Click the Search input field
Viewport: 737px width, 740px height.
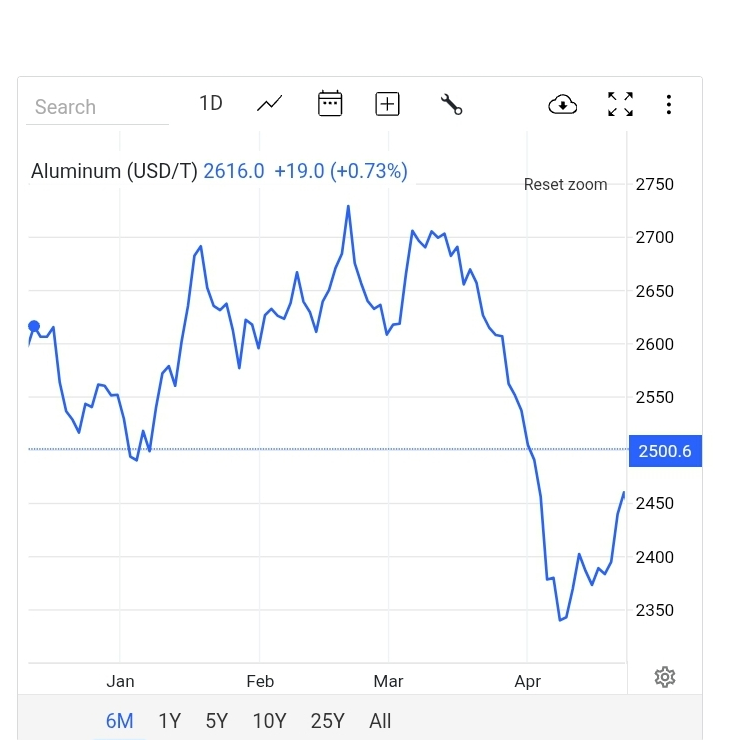click(97, 107)
